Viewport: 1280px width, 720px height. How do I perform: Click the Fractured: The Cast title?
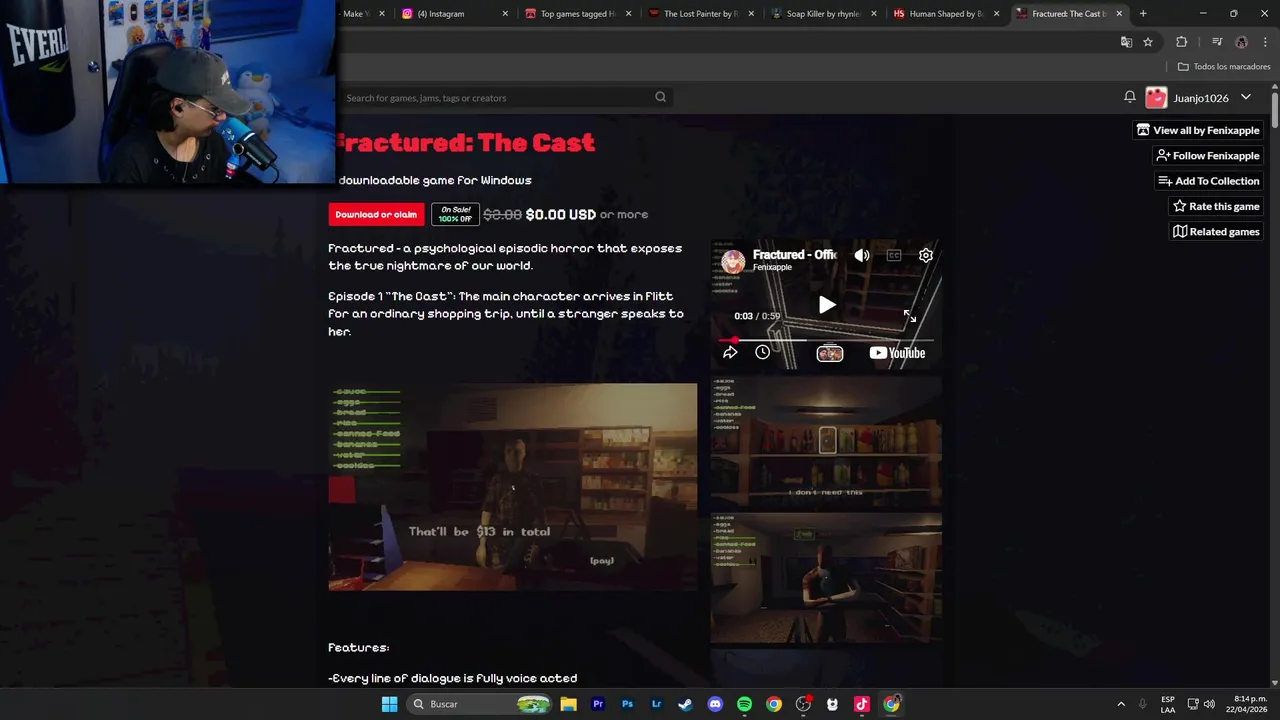tap(462, 143)
